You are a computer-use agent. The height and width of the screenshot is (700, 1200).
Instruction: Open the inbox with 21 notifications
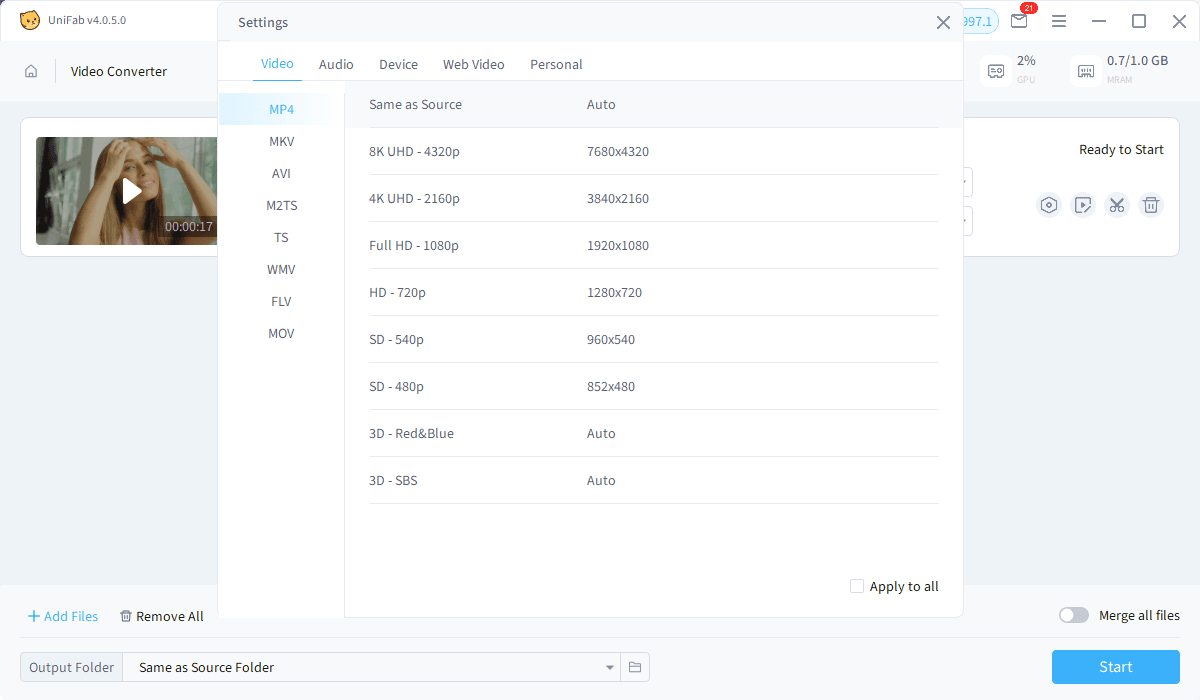point(1019,20)
